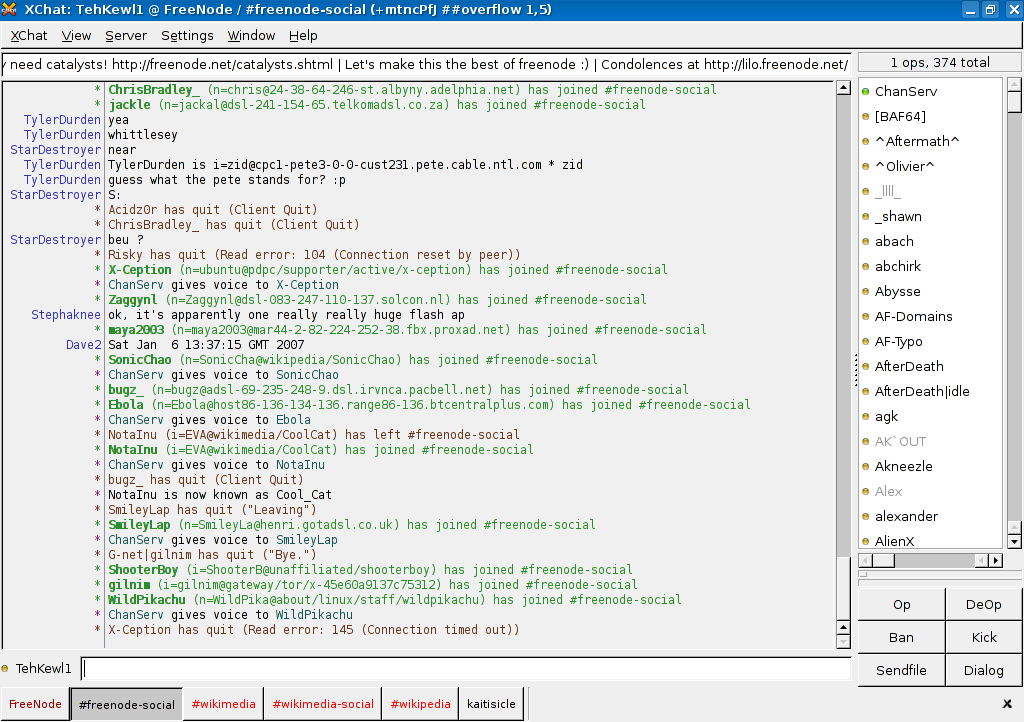
Task: Click TylerDurden's nick beside 'whittlesey'
Action: [x=62, y=134]
